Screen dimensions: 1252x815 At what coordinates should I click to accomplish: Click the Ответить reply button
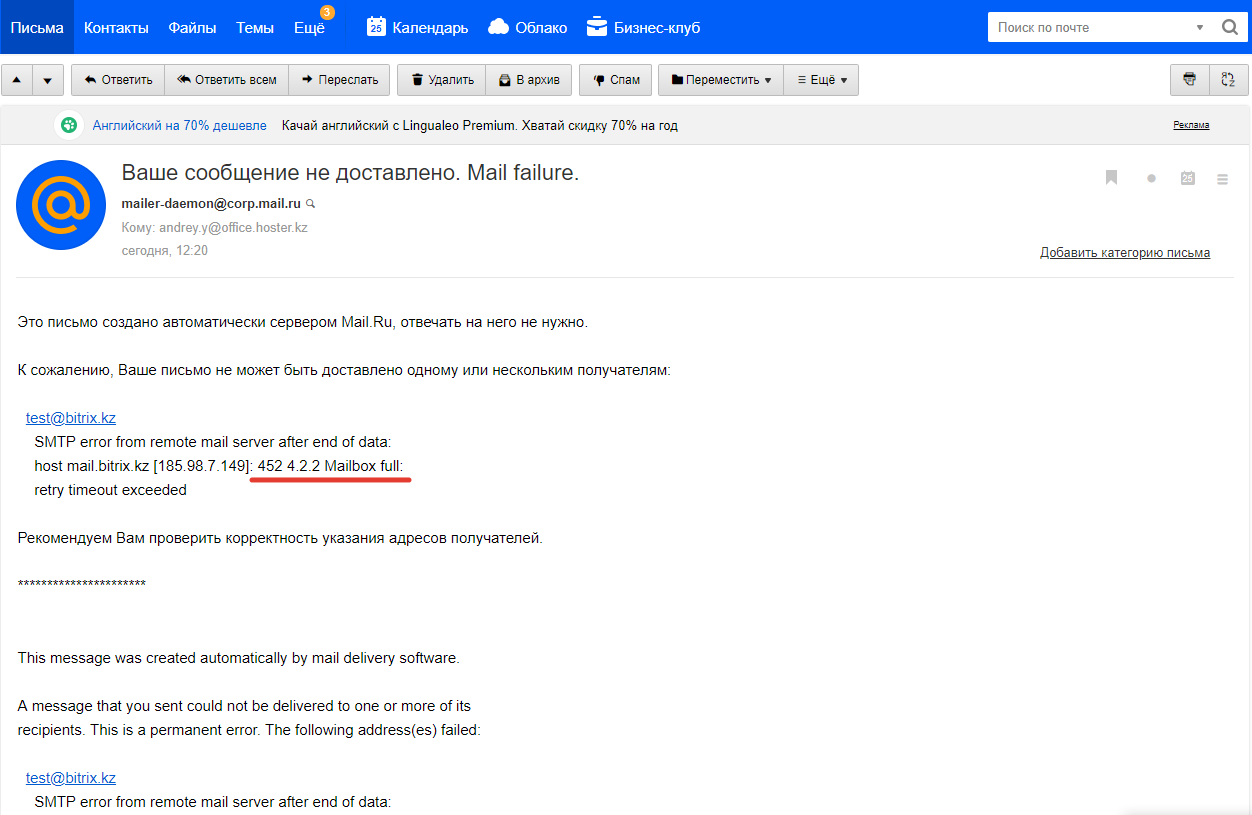pos(118,80)
